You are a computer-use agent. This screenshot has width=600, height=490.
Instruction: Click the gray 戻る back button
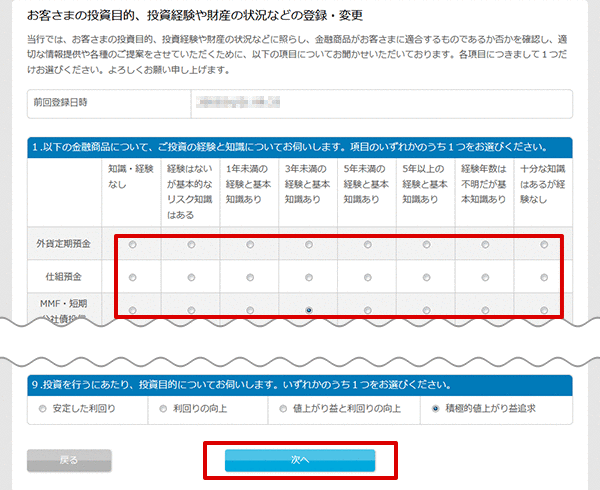68,460
